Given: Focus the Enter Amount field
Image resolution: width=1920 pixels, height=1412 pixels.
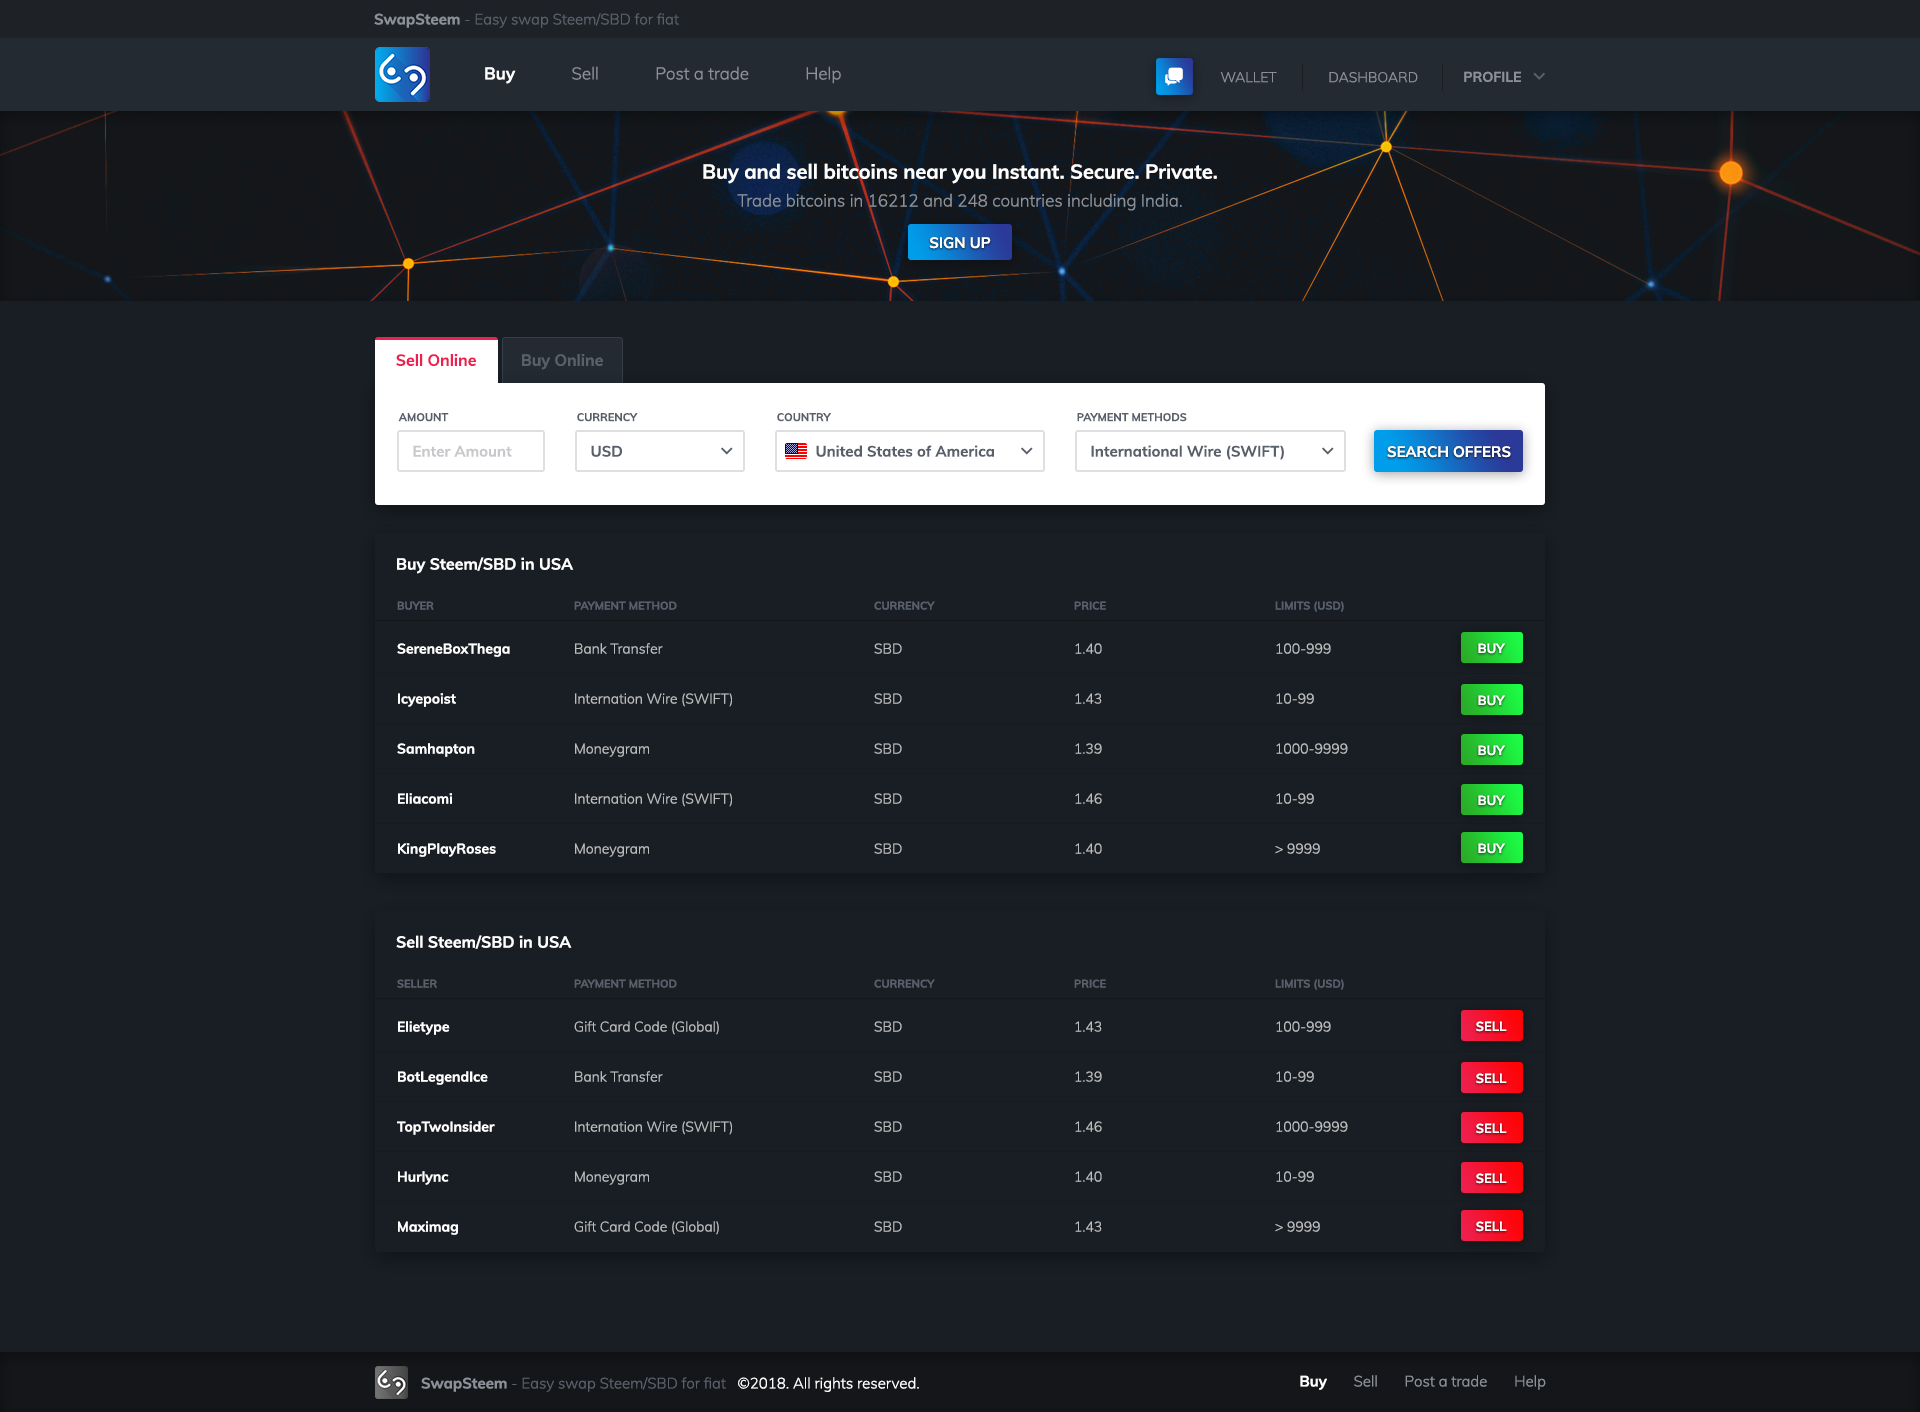Looking at the screenshot, I should 470,451.
